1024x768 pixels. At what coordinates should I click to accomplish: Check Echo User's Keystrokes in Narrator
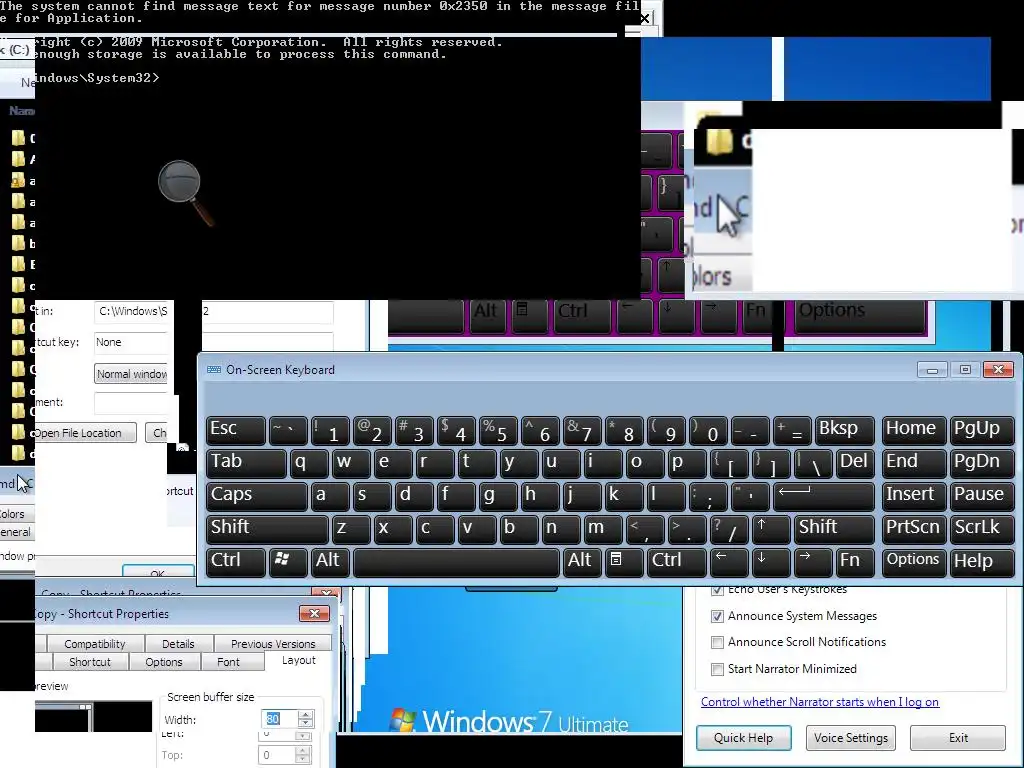717,590
